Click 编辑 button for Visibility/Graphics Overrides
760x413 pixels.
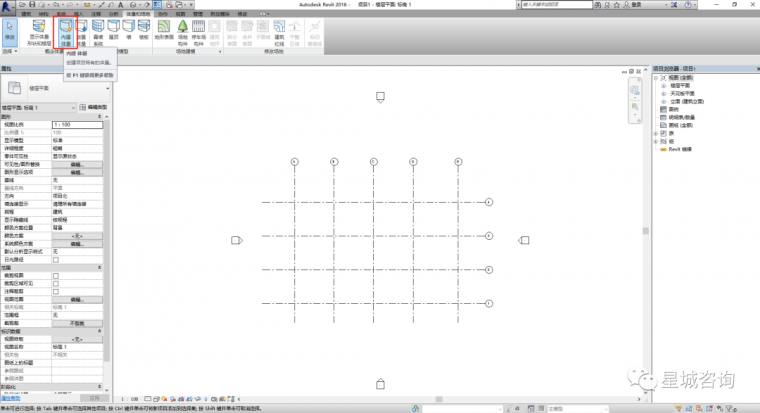pos(76,165)
